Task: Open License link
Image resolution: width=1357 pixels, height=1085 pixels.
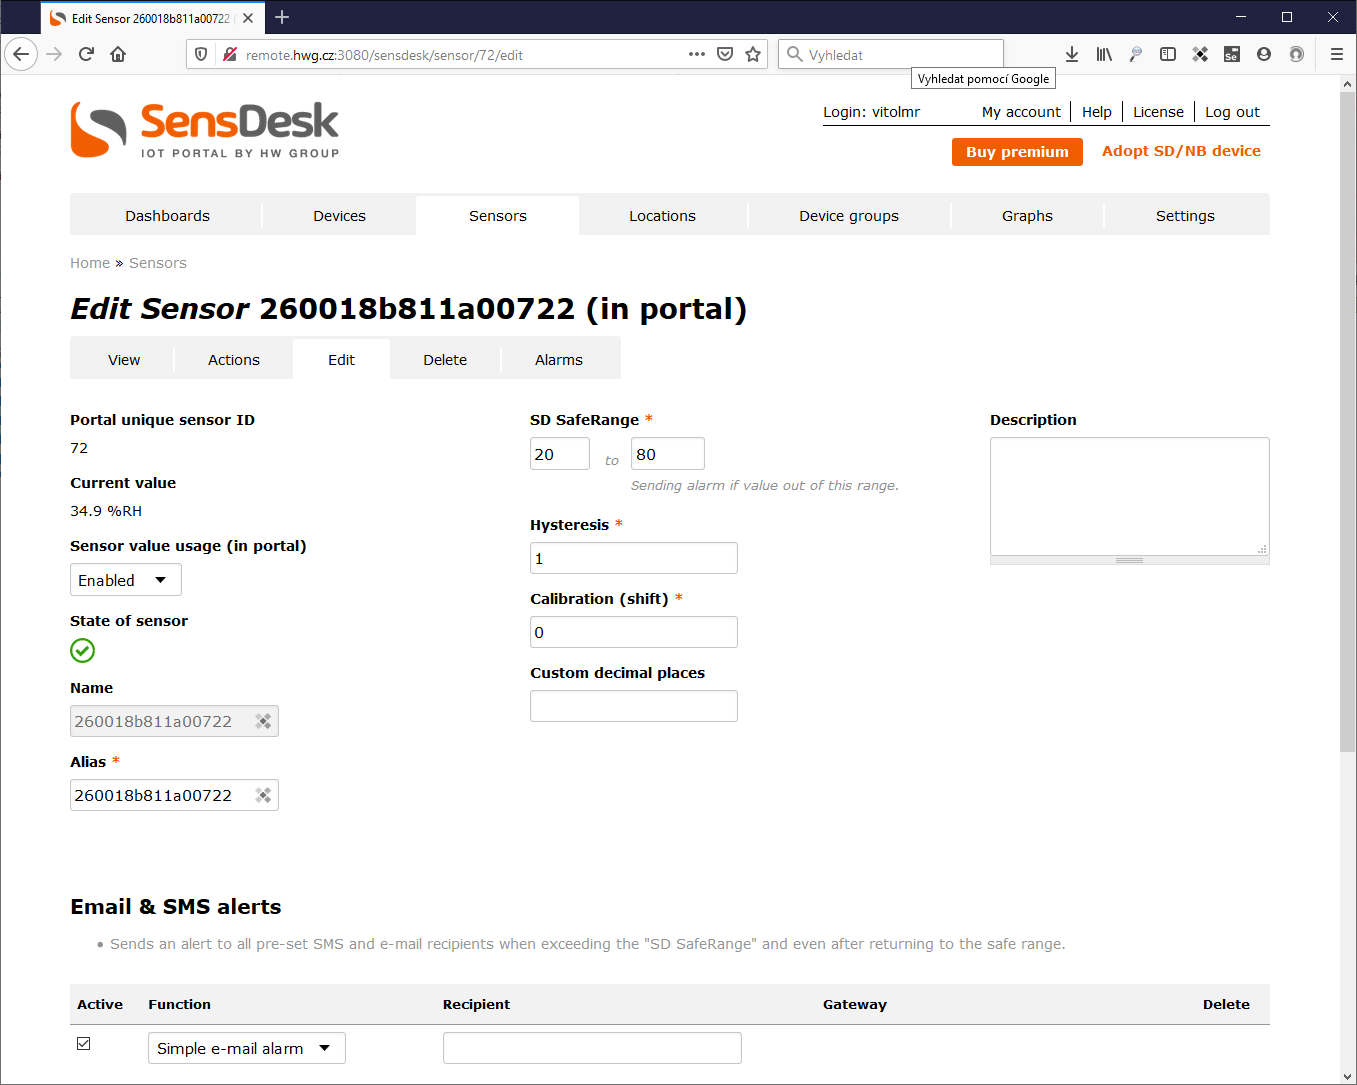Action: click(1158, 112)
